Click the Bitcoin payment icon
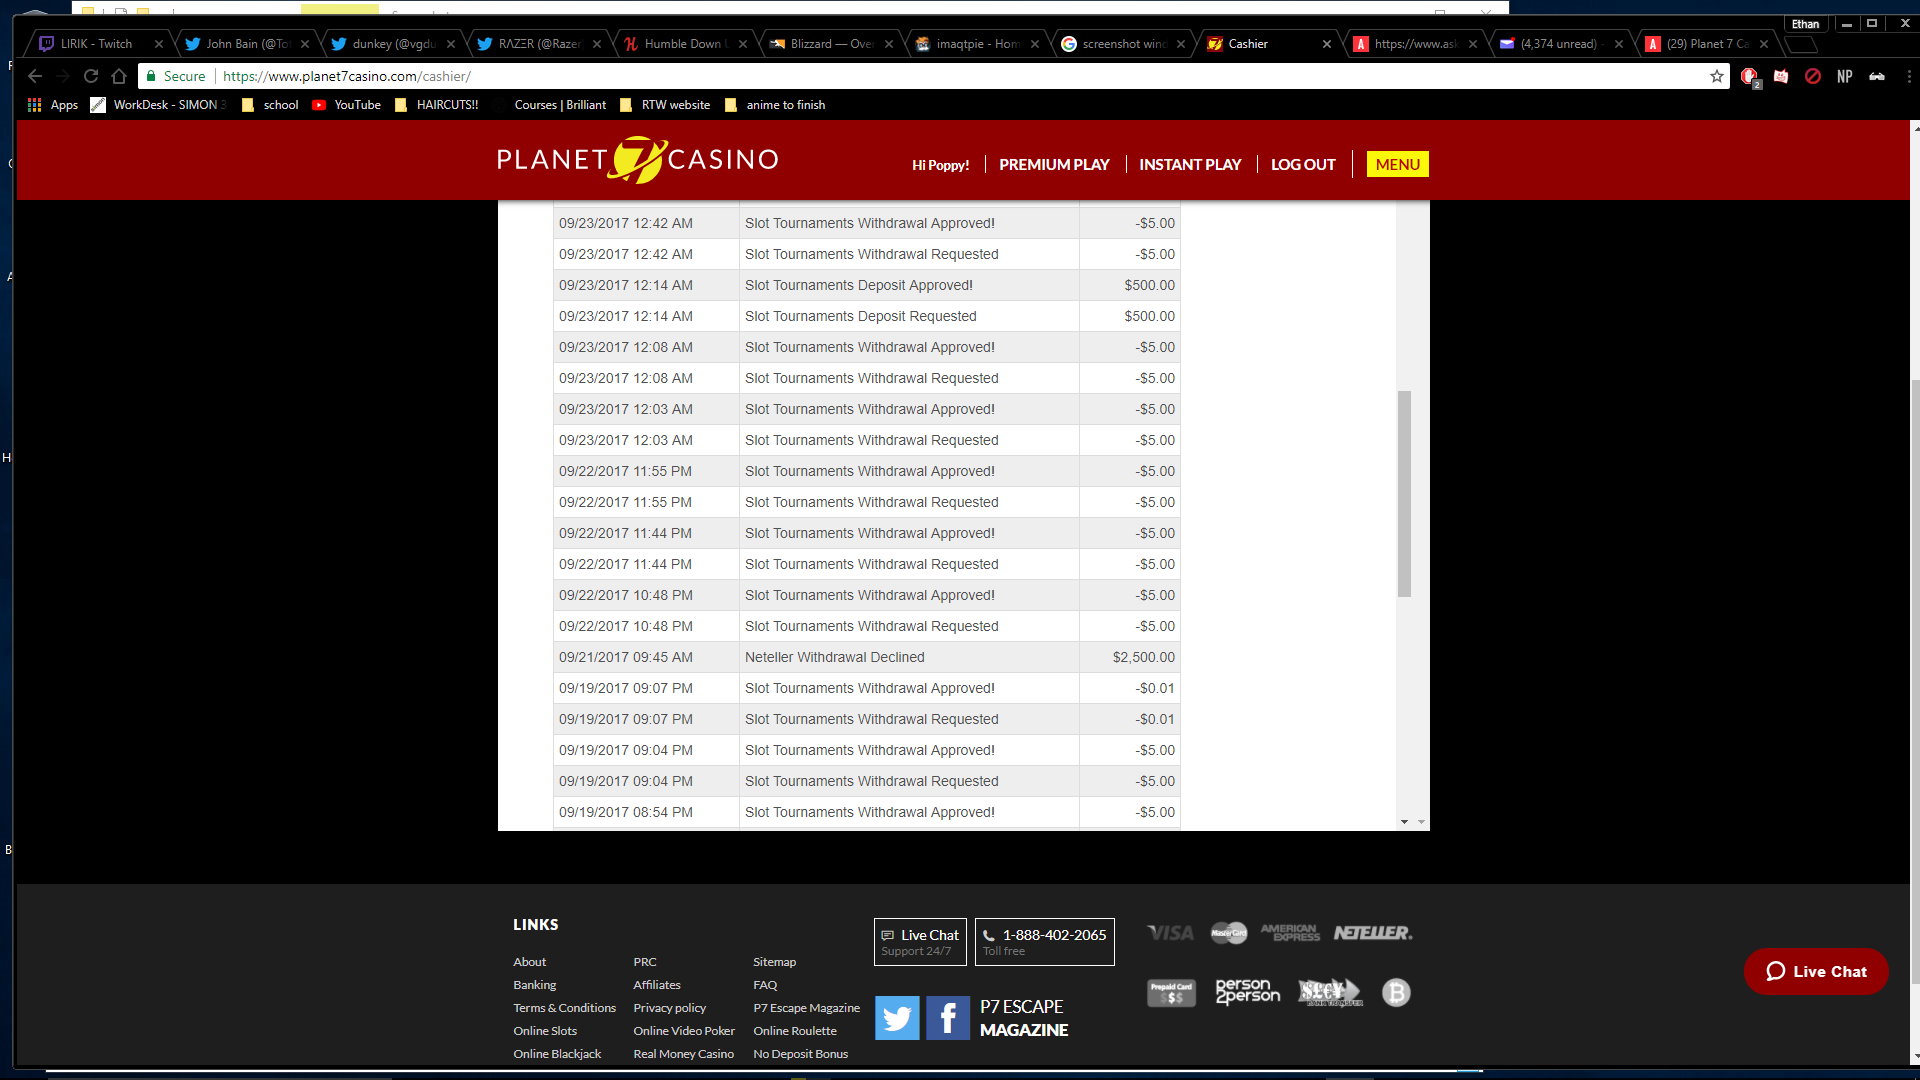Screen dimensions: 1920x1080 pyautogui.click(x=1396, y=992)
